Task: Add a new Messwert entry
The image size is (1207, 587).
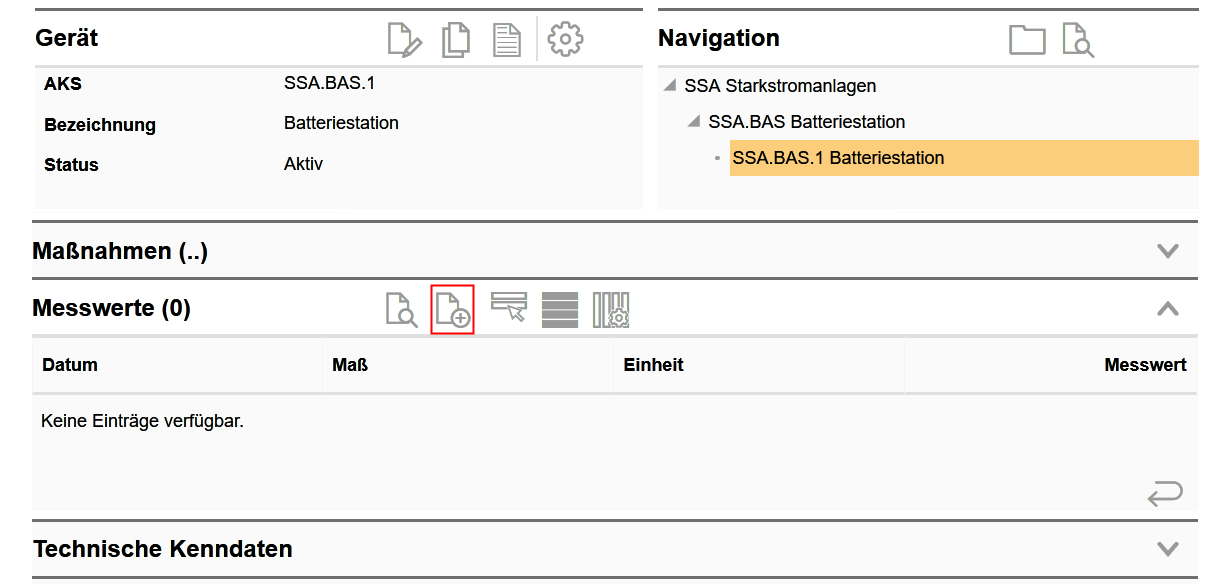Action: [x=452, y=309]
